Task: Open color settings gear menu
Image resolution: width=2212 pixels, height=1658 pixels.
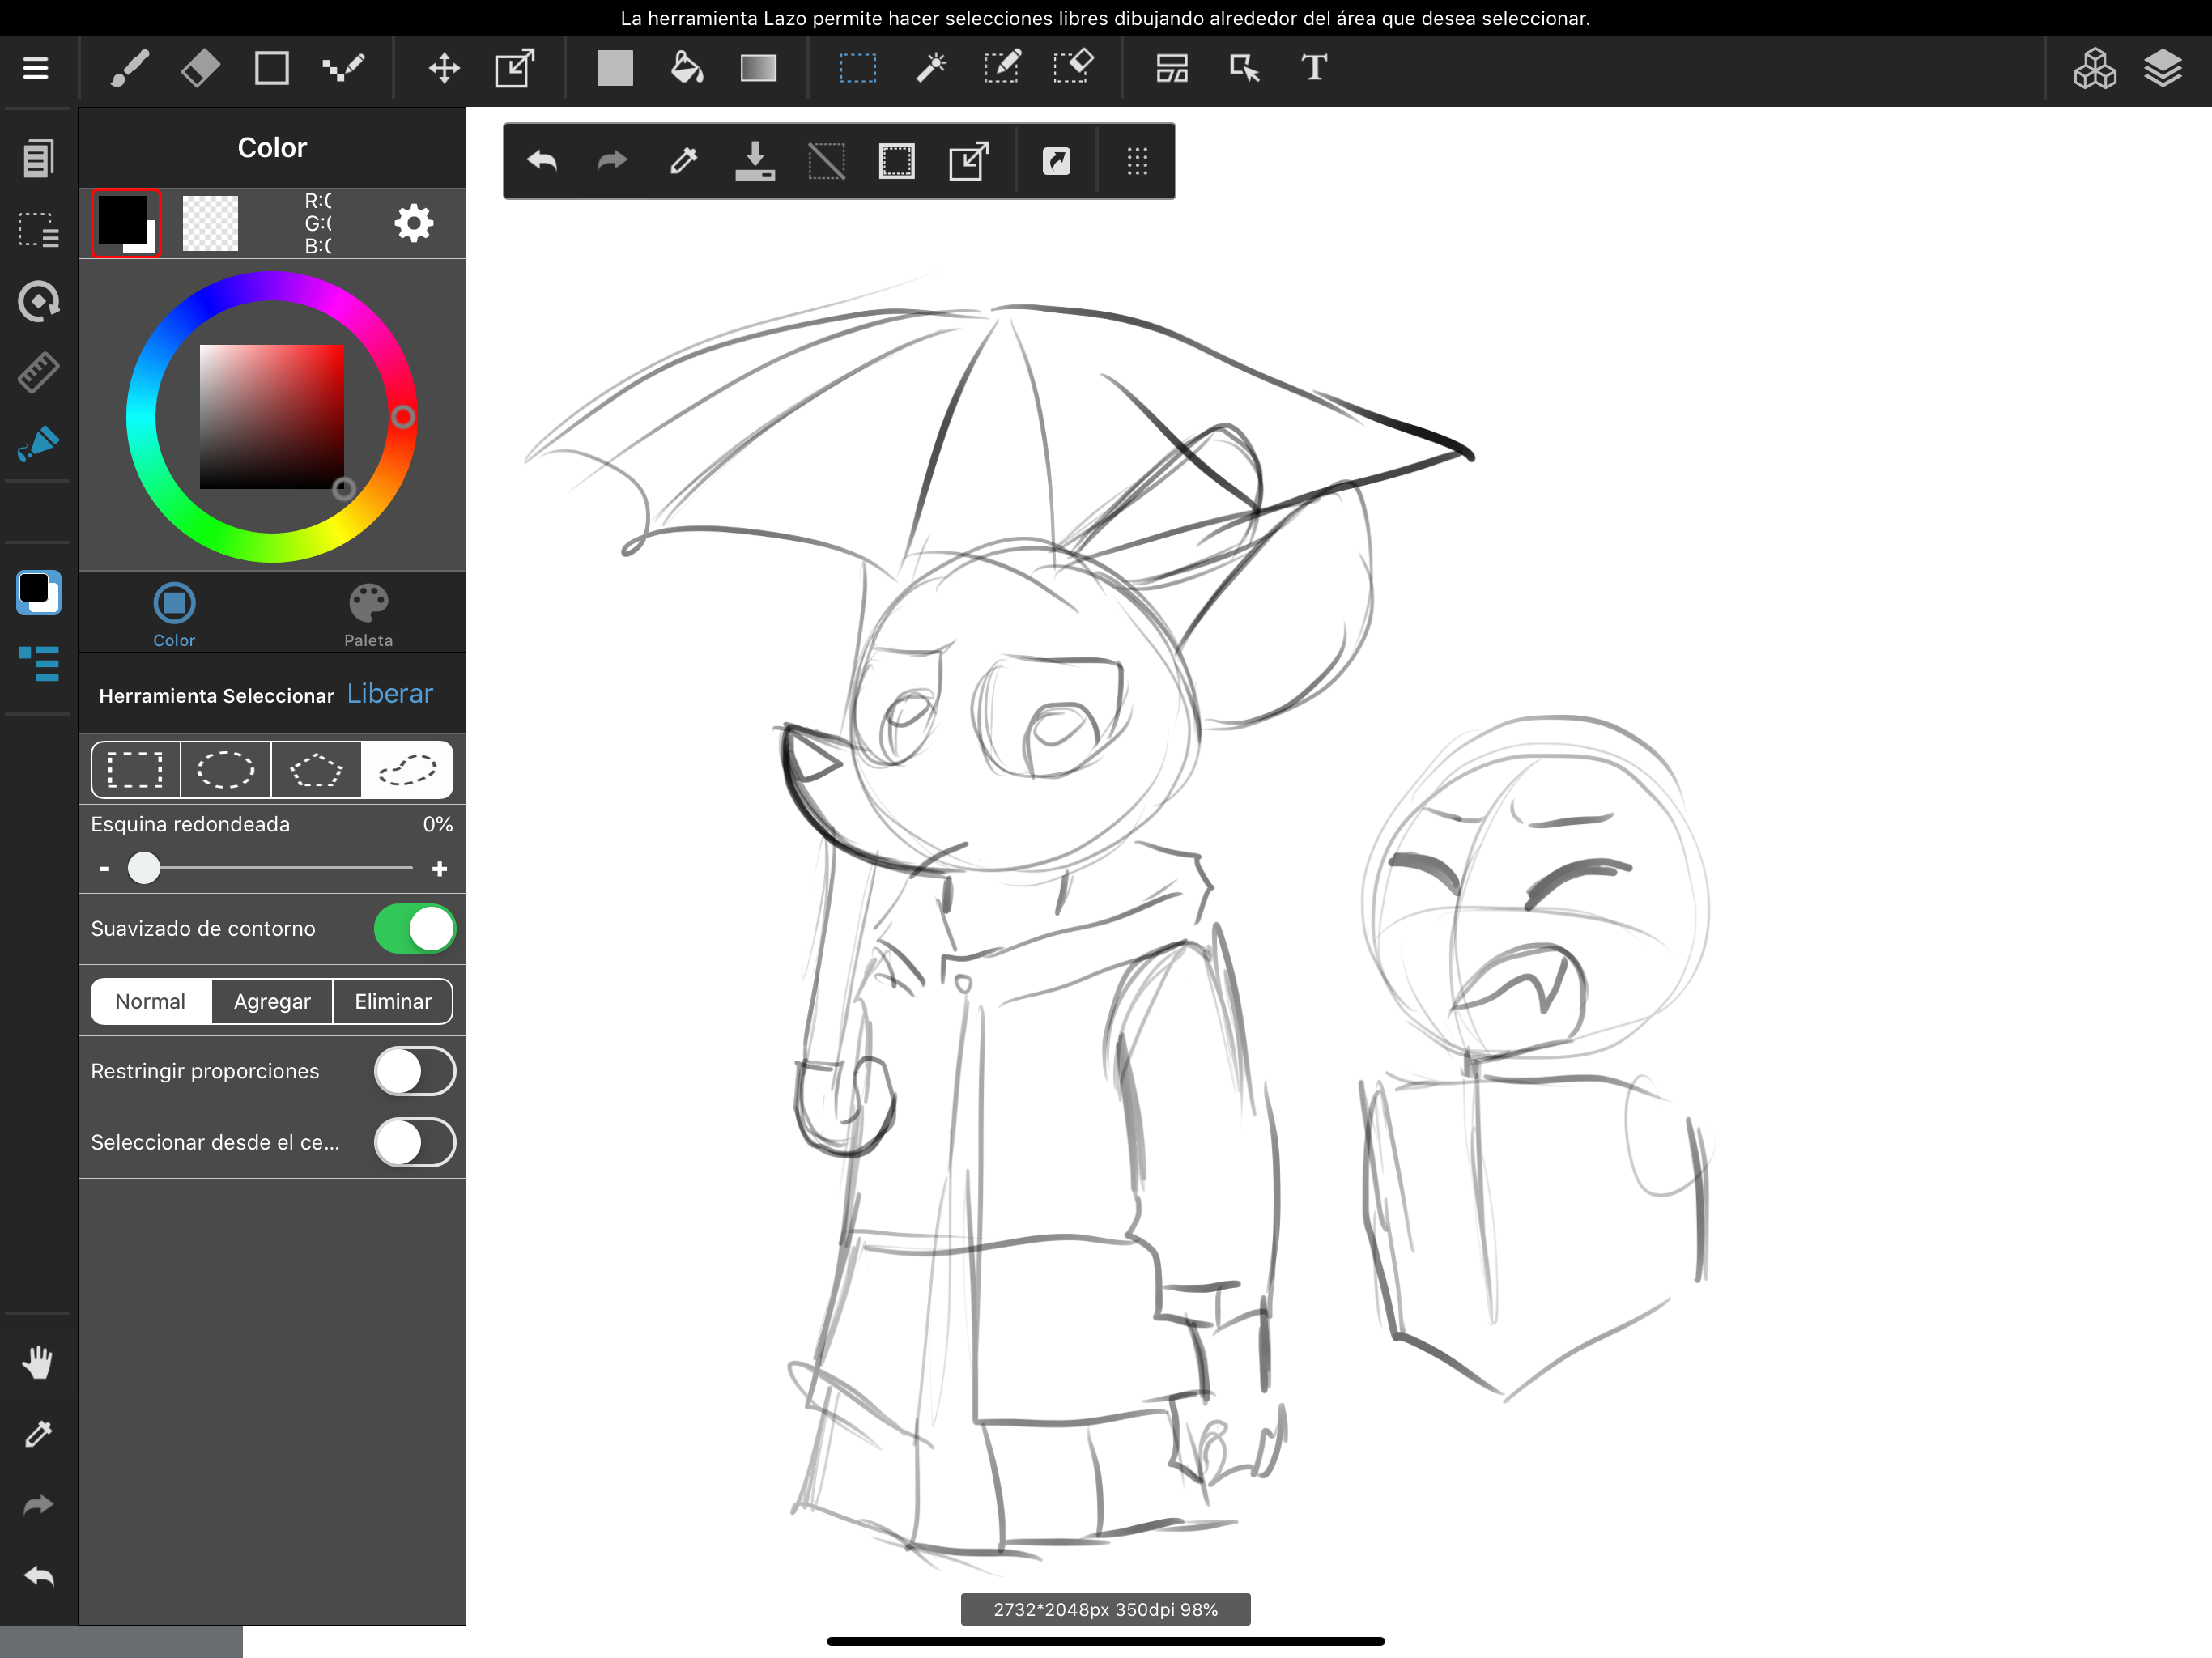Action: click(414, 223)
